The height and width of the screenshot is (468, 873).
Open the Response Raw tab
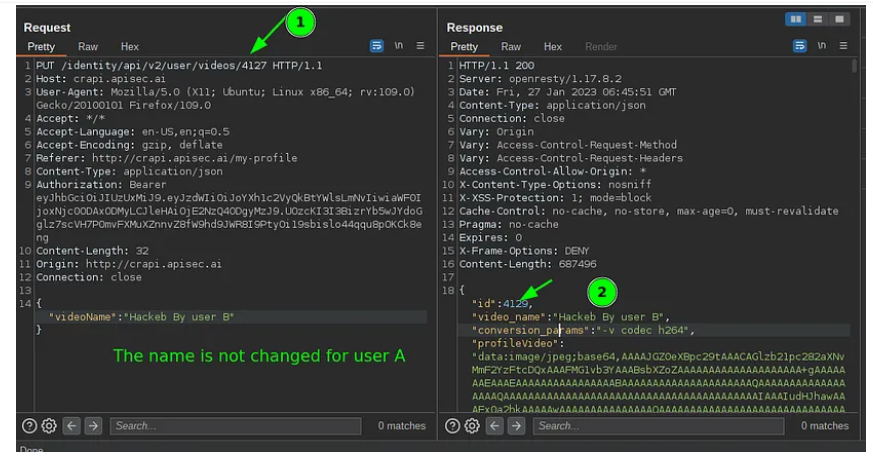coord(511,47)
